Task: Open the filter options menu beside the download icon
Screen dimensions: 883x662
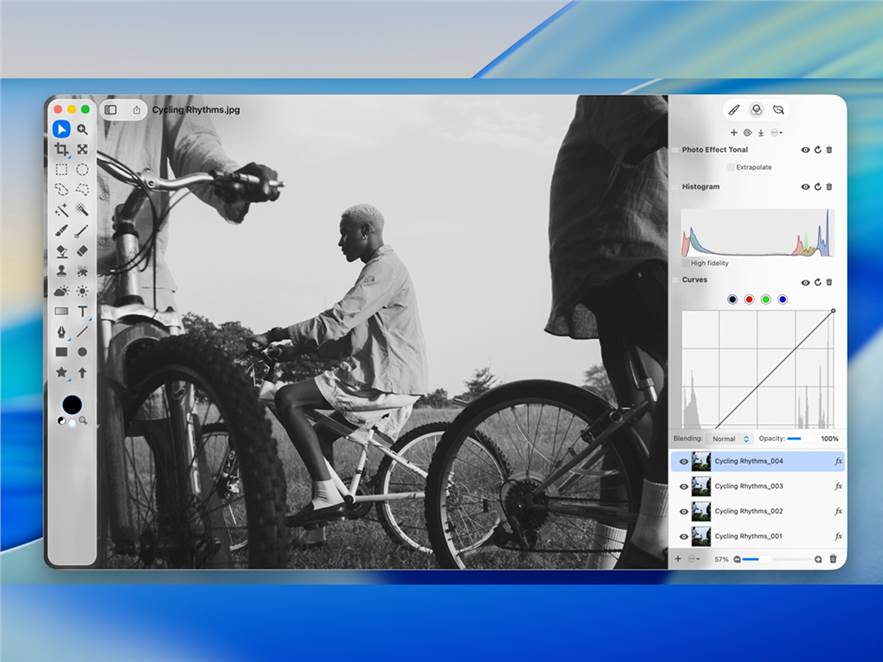Action: tap(776, 132)
